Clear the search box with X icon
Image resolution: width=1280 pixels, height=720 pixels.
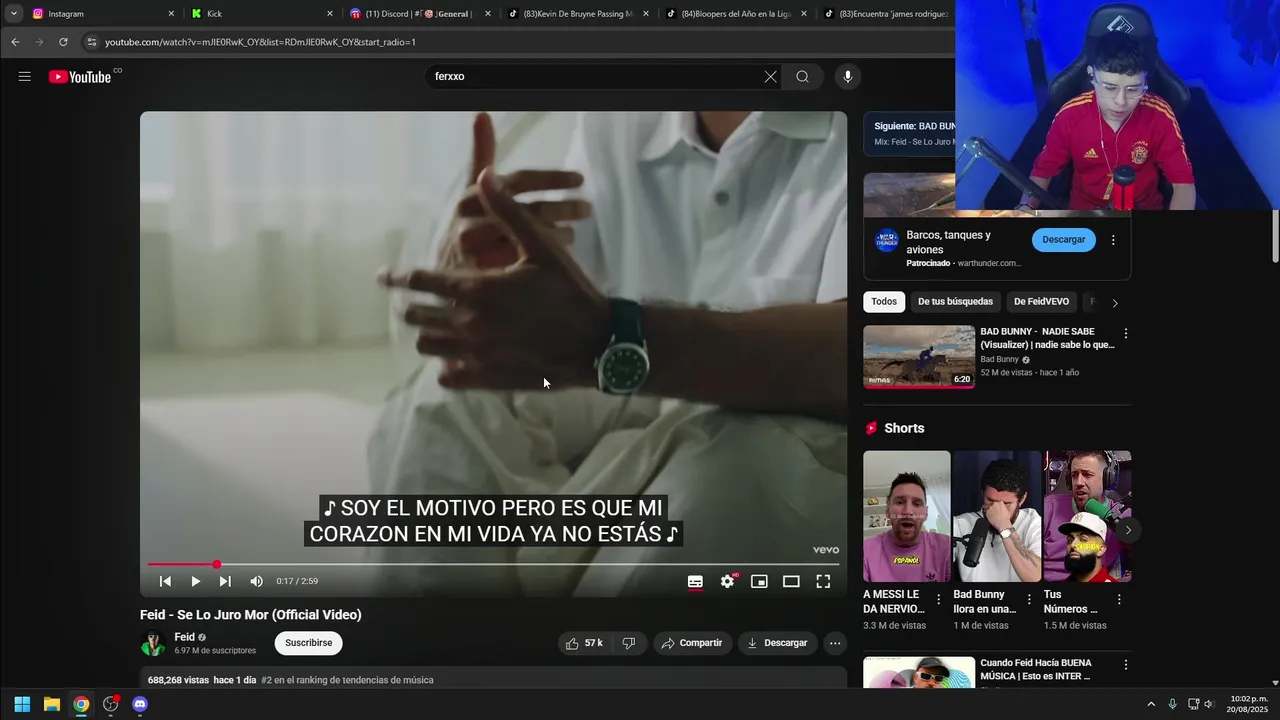[770, 77]
